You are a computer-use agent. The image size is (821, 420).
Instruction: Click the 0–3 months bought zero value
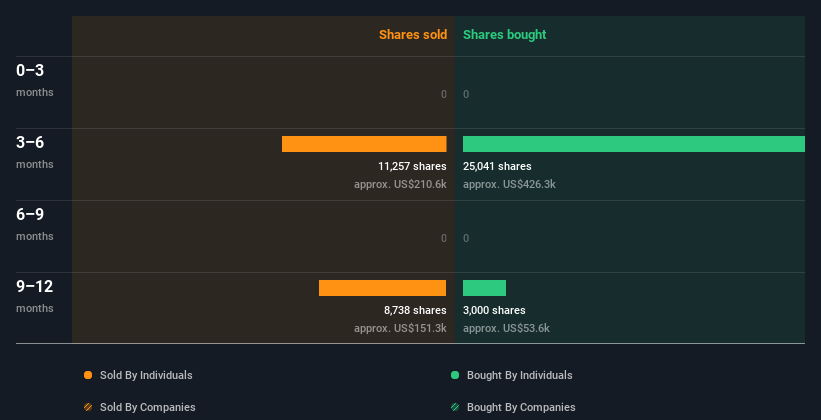coord(466,94)
